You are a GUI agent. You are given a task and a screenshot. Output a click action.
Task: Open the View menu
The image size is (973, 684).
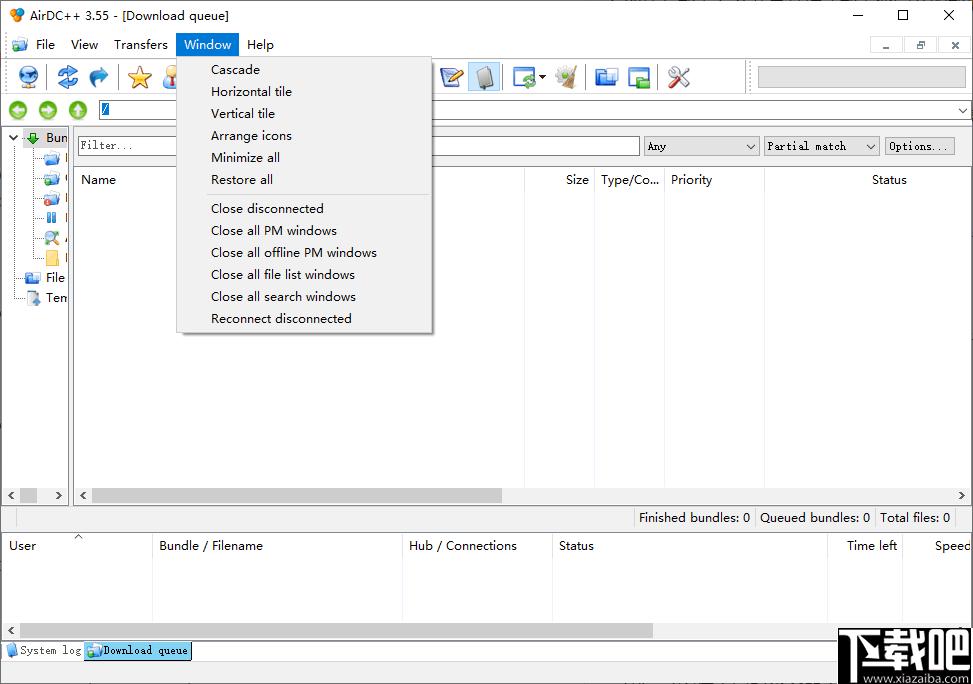tap(84, 45)
